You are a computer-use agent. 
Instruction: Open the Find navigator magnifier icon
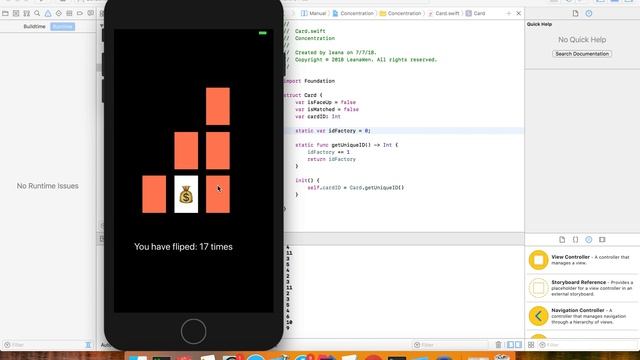point(37,13)
